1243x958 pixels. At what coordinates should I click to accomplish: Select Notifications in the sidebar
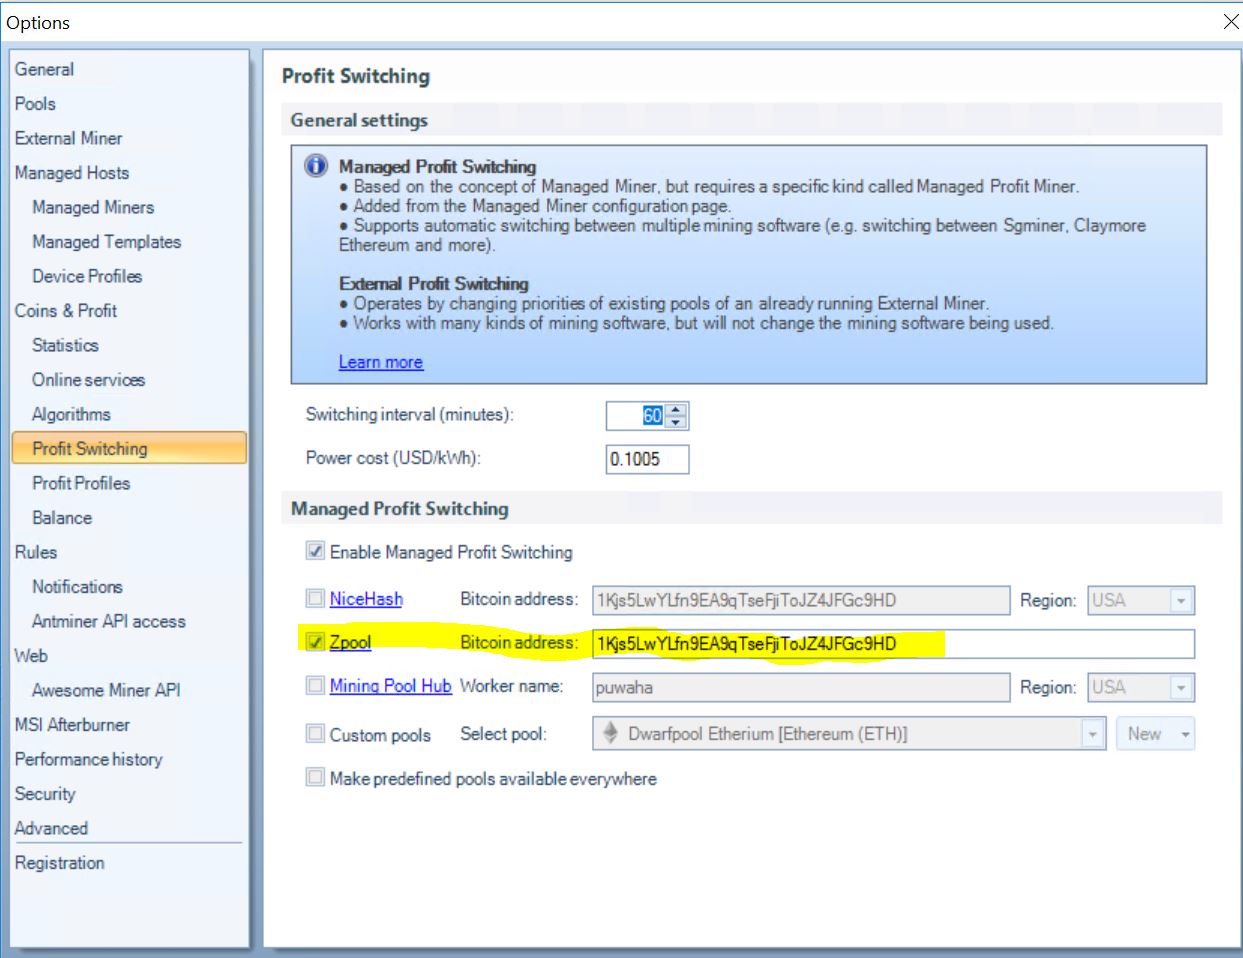point(77,587)
